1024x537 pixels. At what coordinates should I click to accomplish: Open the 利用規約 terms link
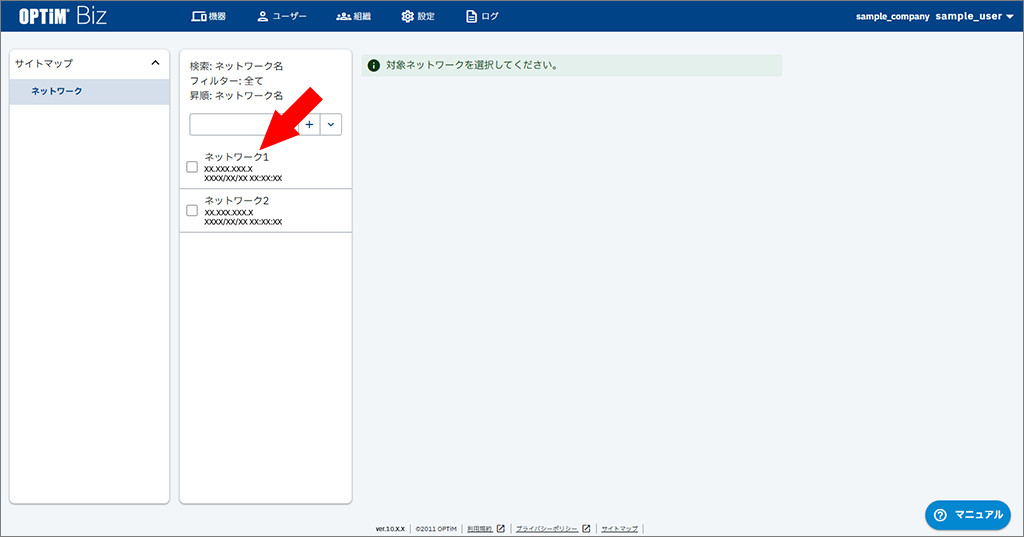pyautogui.click(x=486, y=529)
